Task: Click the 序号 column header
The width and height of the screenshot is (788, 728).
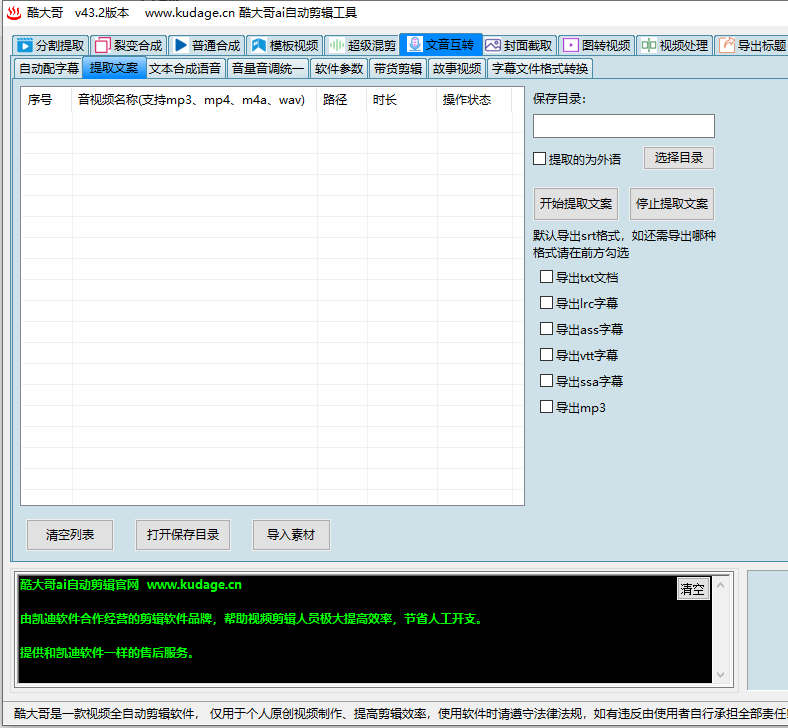Action: click(x=47, y=100)
